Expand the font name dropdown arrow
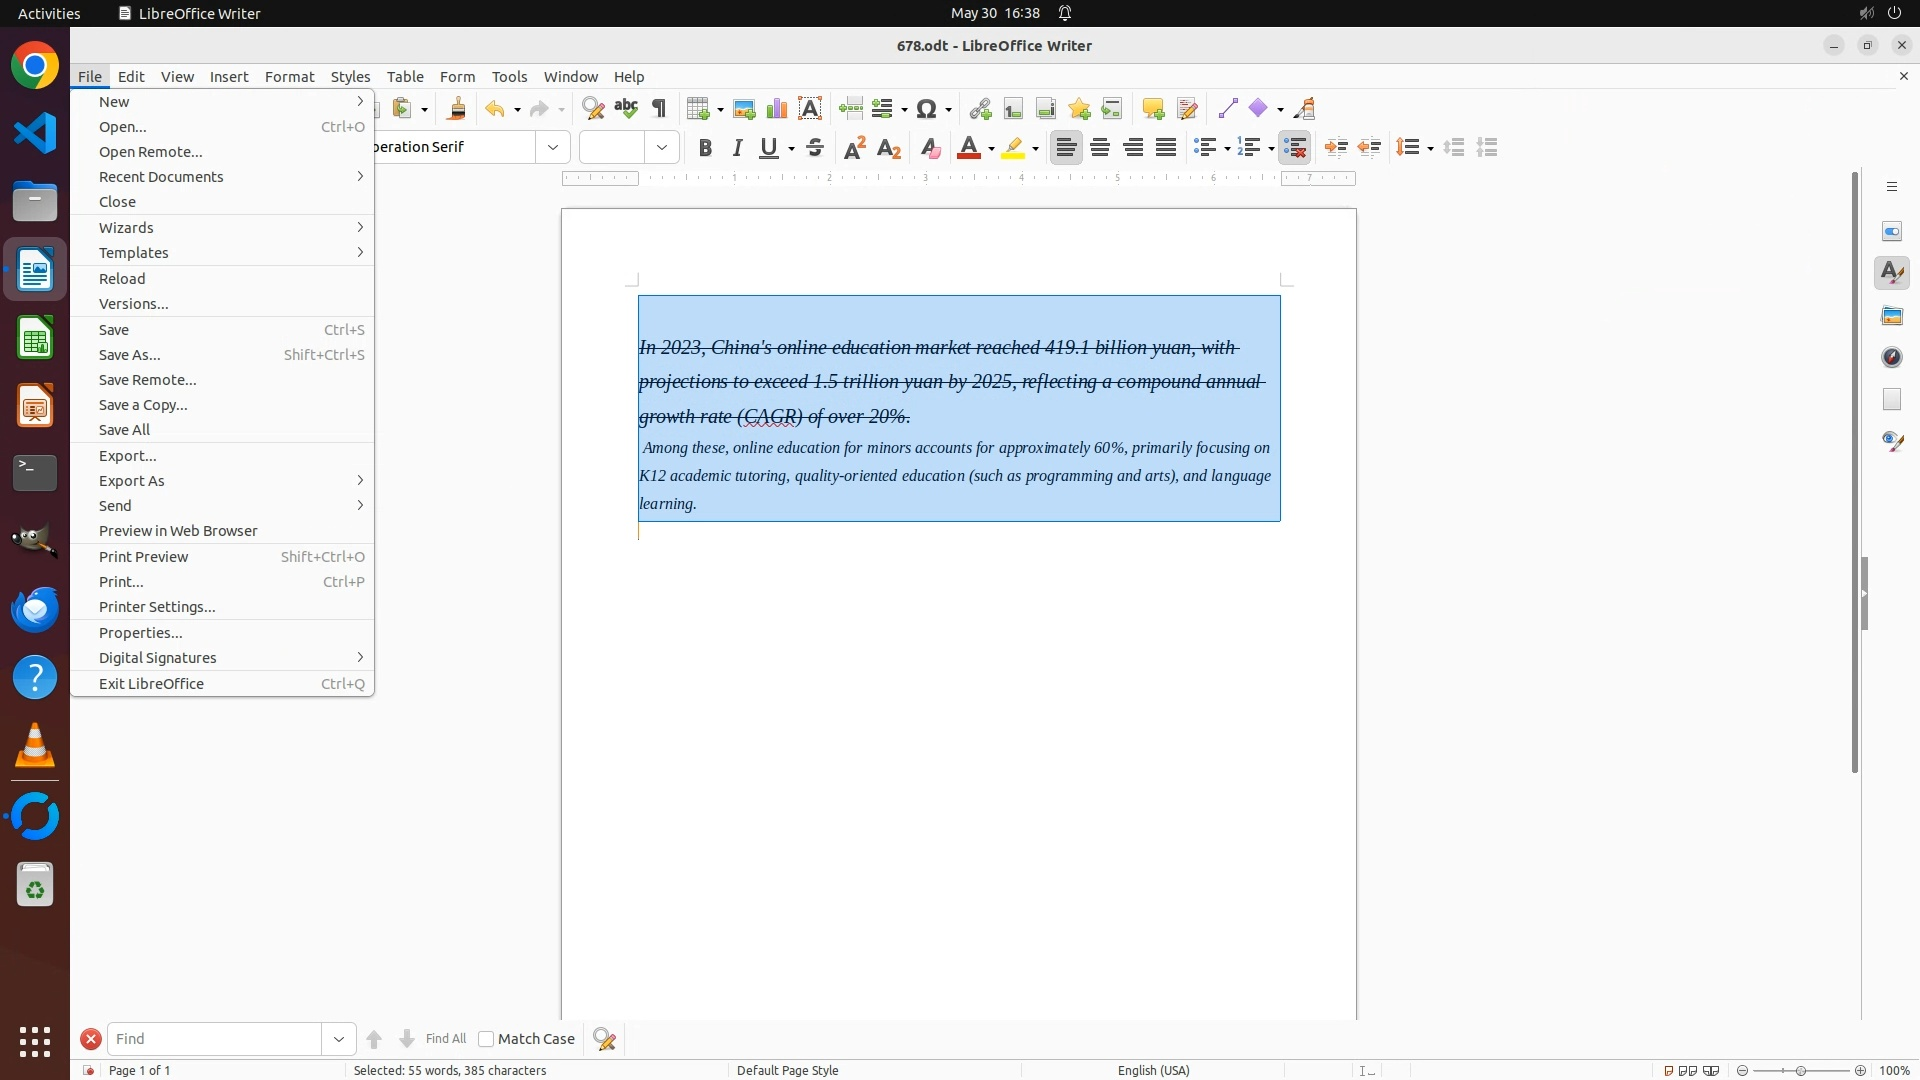 coord(553,148)
